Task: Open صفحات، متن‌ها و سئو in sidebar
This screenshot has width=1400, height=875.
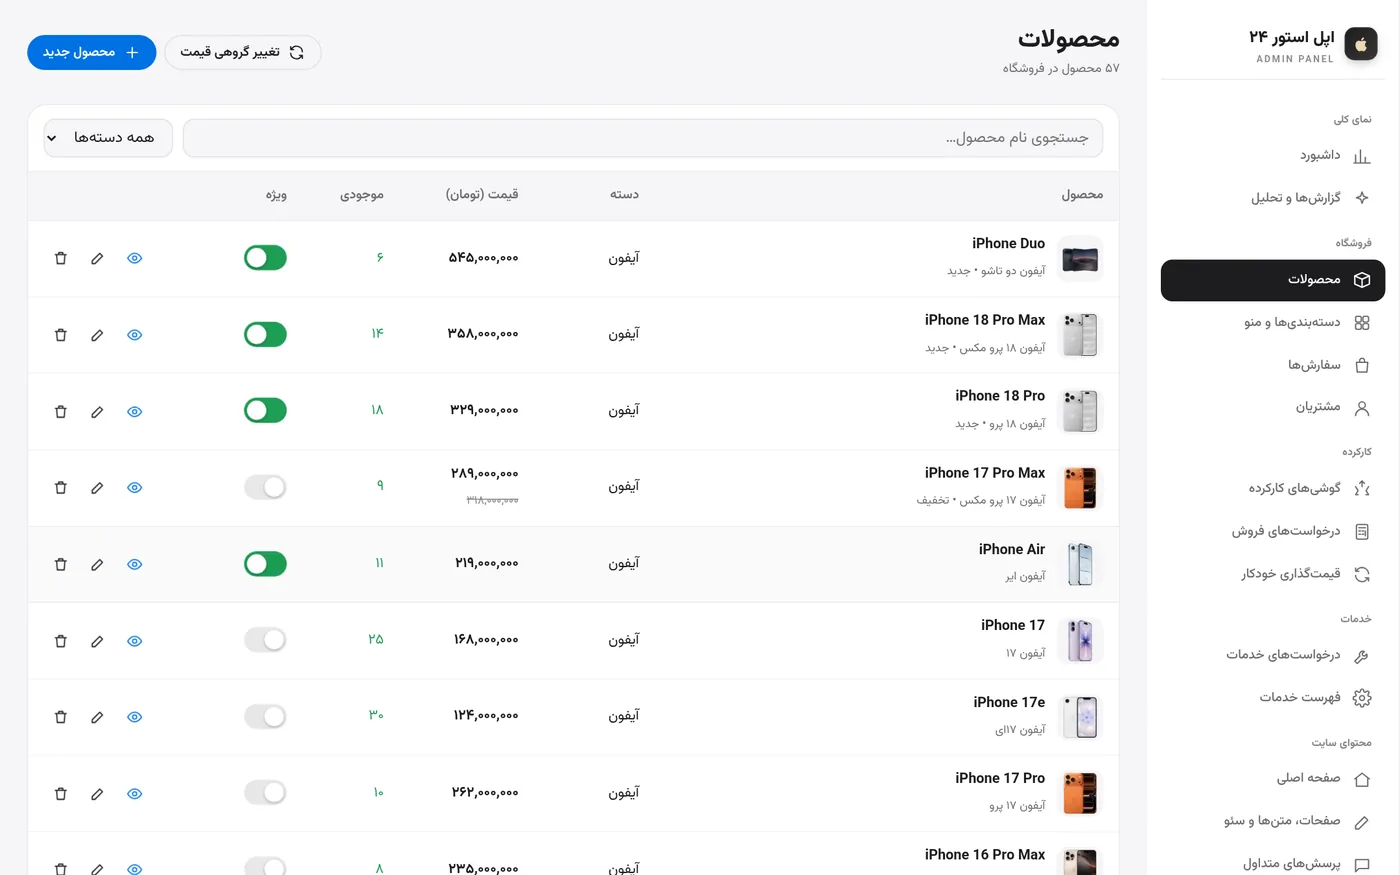Action: [x=1273, y=821]
